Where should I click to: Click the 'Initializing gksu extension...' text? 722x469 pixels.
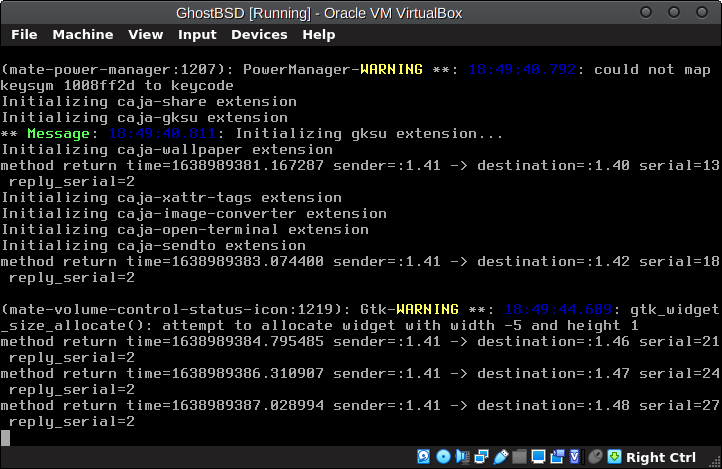[369, 133]
